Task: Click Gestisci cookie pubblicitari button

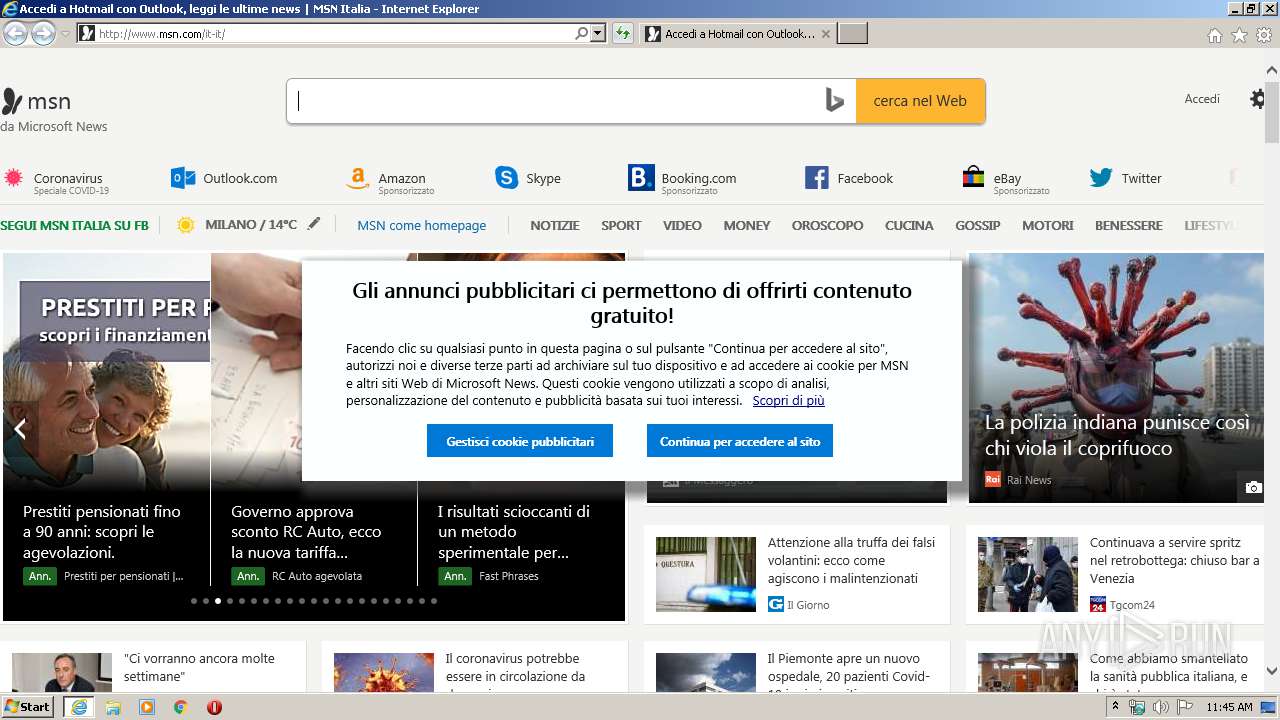Action: coord(520,441)
